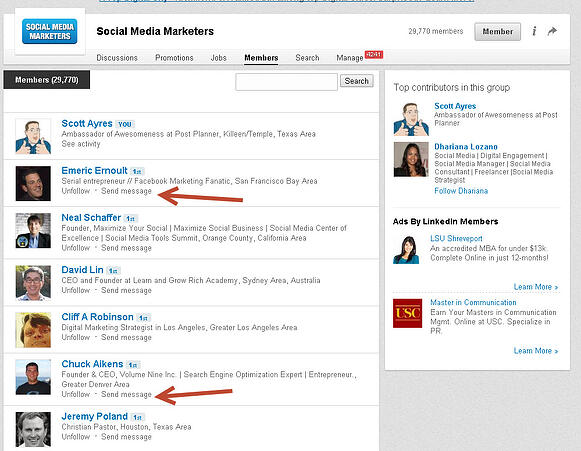Open David Lin's profile link
This screenshot has width=581, height=451.
(82, 270)
